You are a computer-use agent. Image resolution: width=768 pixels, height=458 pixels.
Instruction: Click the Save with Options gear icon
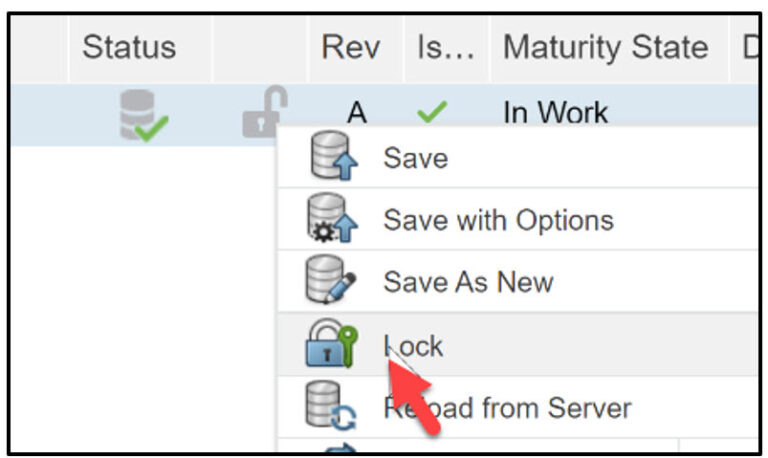(326, 221)
